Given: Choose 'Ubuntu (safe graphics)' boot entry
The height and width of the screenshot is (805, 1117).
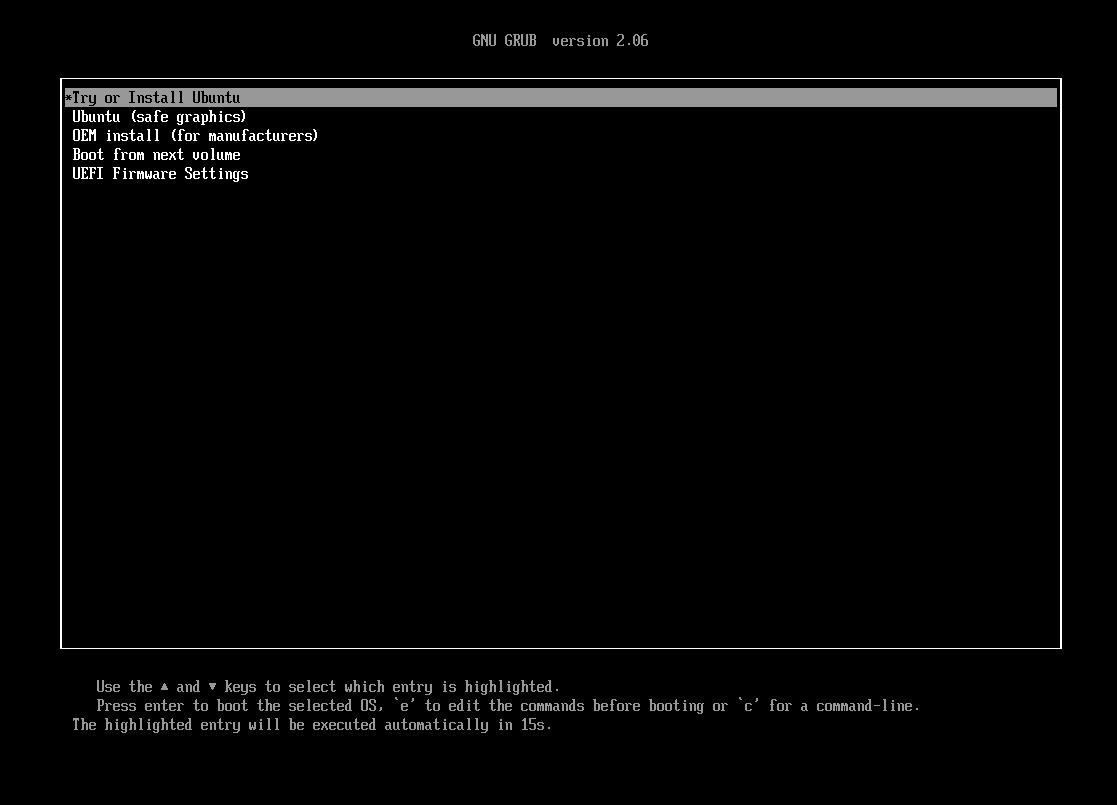Looking at the screenshot, I should pos(159,117).
